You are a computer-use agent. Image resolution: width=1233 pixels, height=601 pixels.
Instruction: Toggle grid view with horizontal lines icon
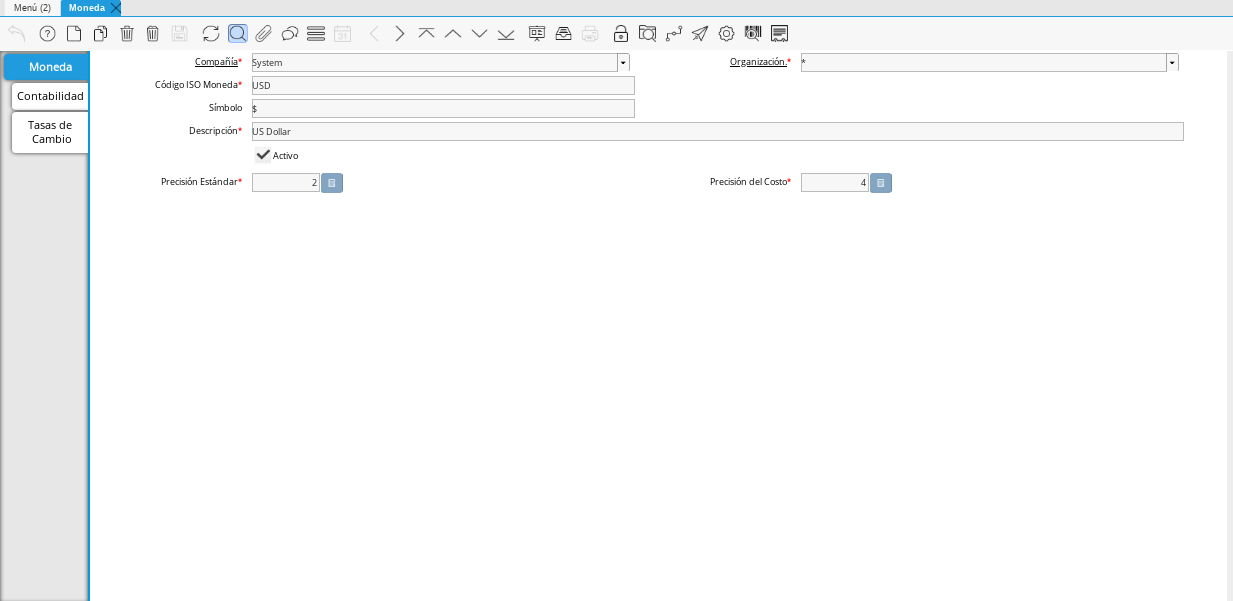click(x=316, y=33)
